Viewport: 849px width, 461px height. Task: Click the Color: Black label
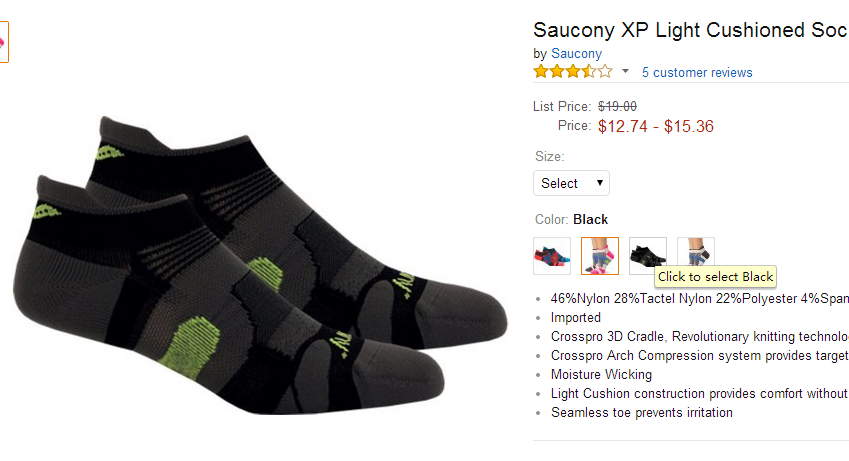pos(571,219)
